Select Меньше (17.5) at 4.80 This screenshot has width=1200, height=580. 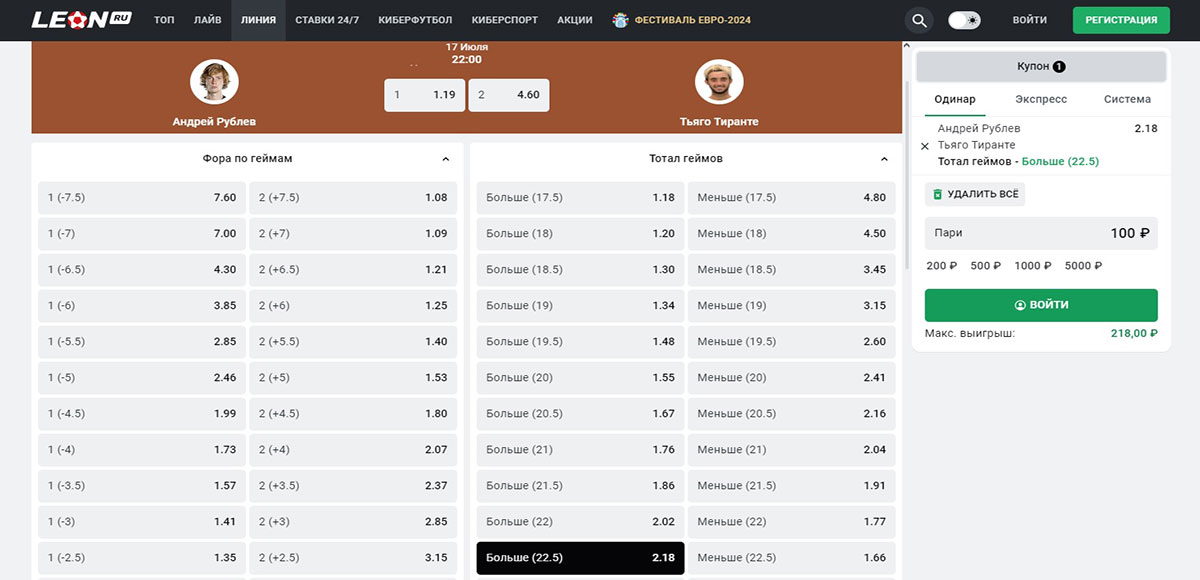(x=792, y=198)
